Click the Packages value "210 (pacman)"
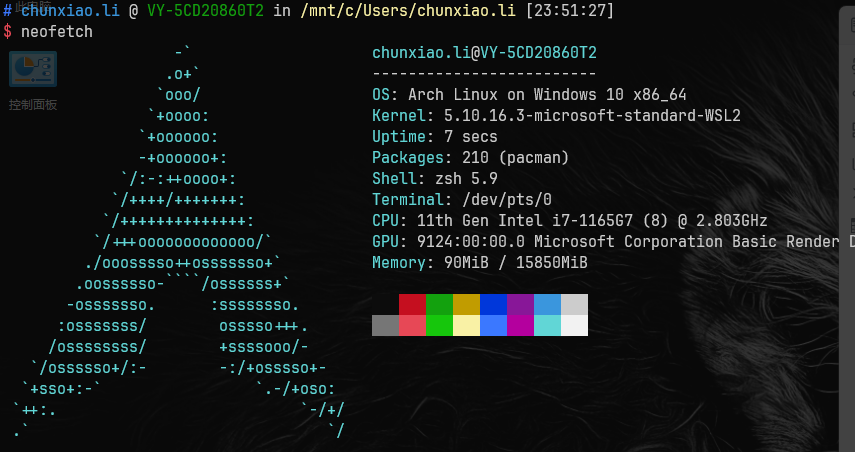Screen dimensions: 855x452 coord(516,158)
